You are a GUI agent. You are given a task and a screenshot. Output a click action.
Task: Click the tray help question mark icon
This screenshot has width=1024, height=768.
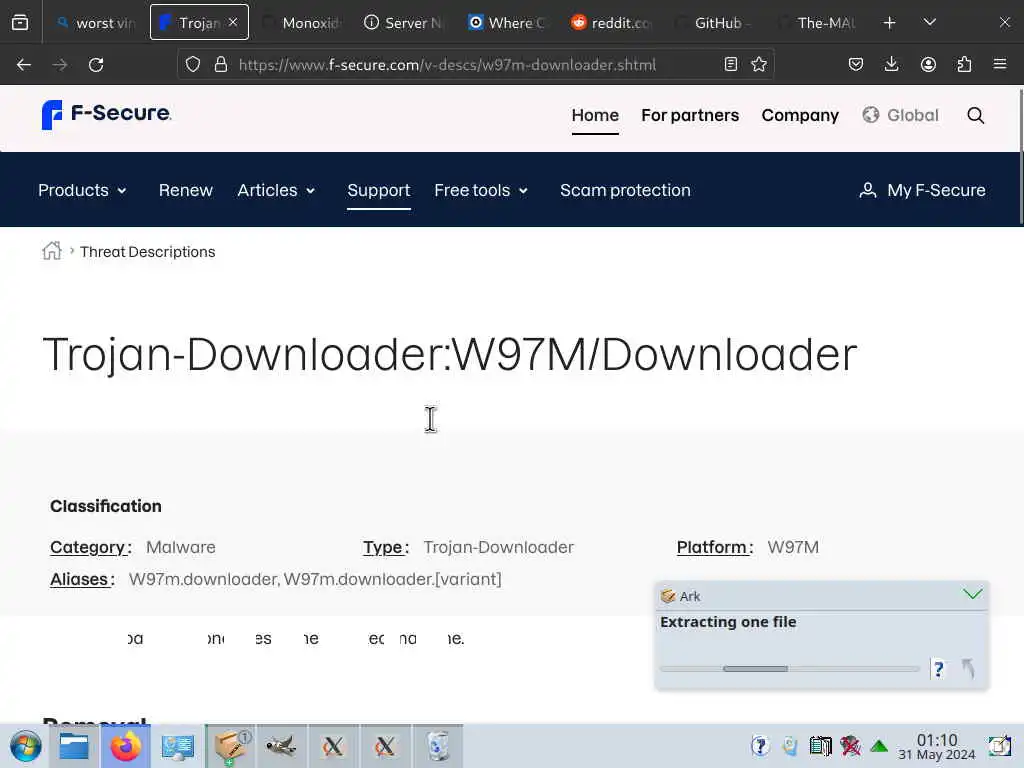(x=760, y=746)
